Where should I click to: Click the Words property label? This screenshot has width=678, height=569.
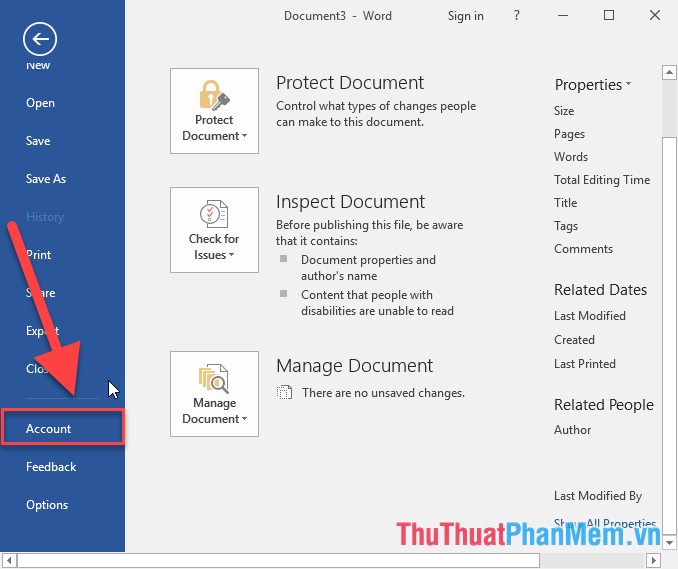571,157
